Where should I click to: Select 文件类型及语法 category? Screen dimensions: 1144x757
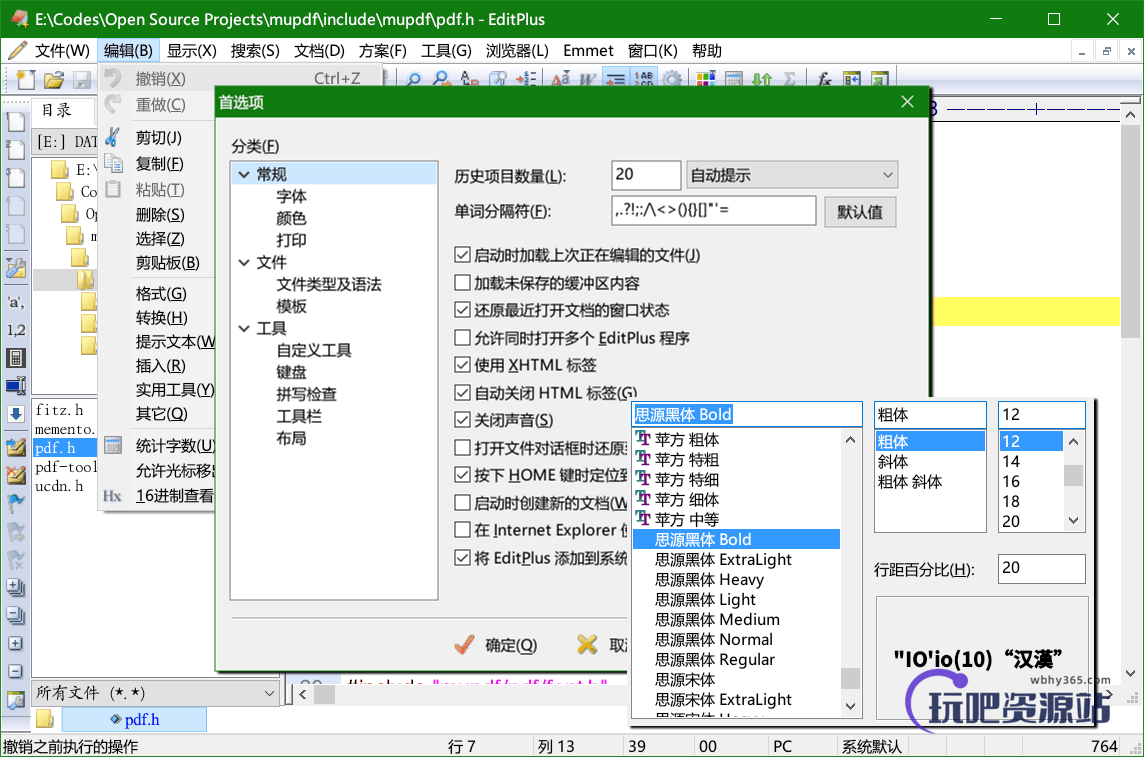328,284
